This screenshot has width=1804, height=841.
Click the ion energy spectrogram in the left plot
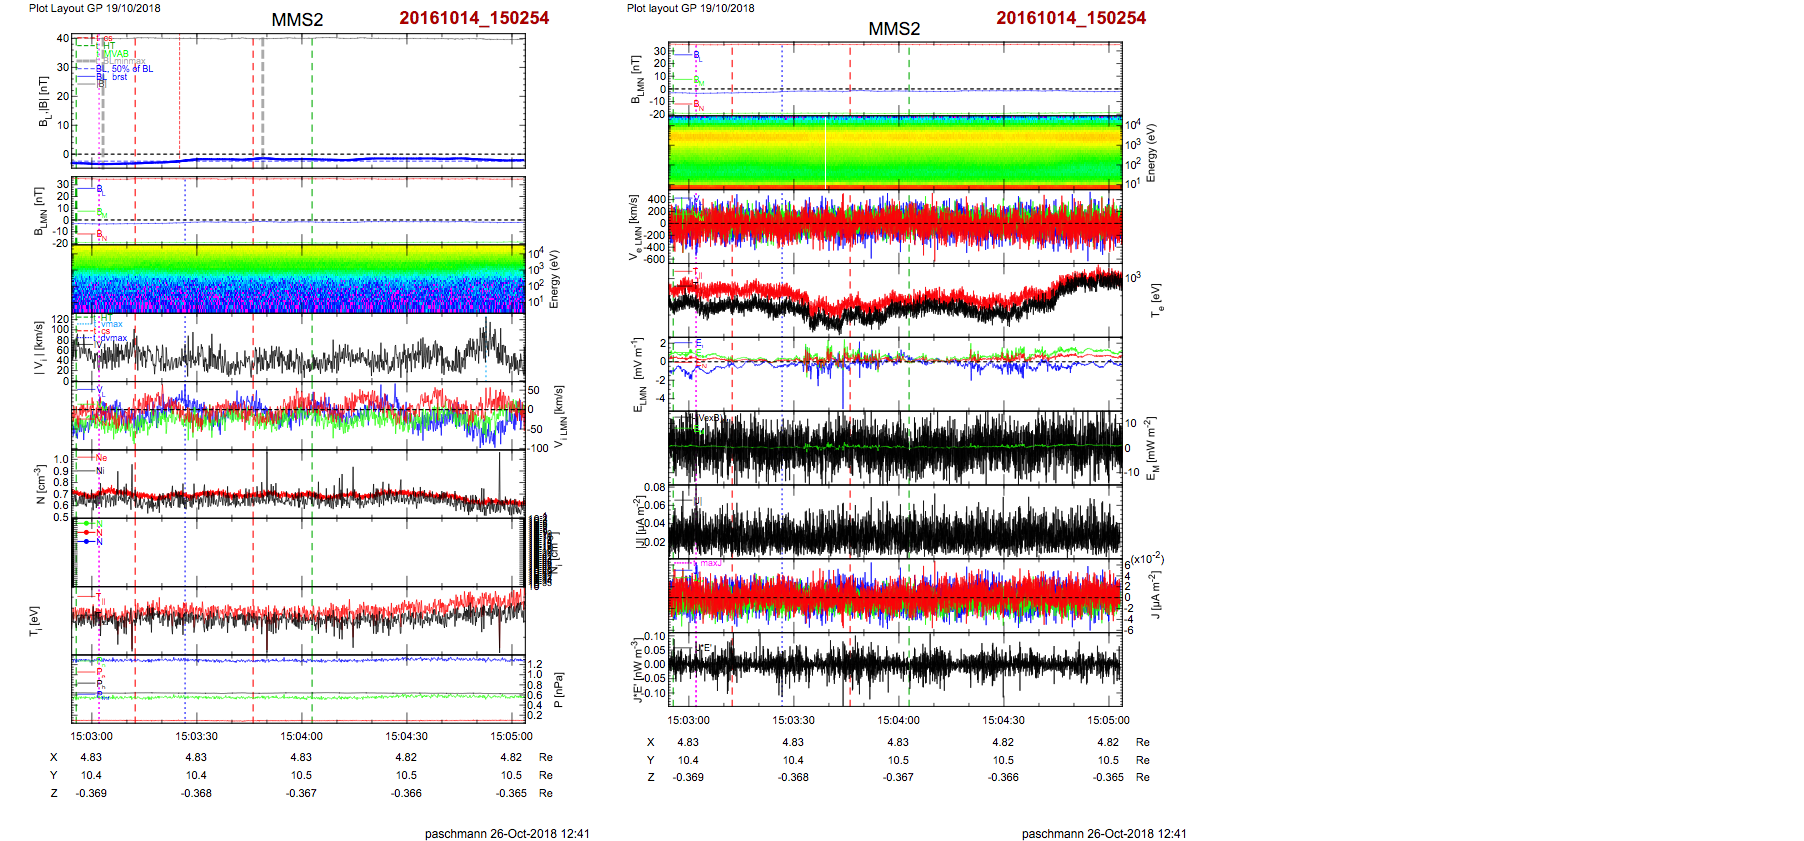tap(298, 279)
